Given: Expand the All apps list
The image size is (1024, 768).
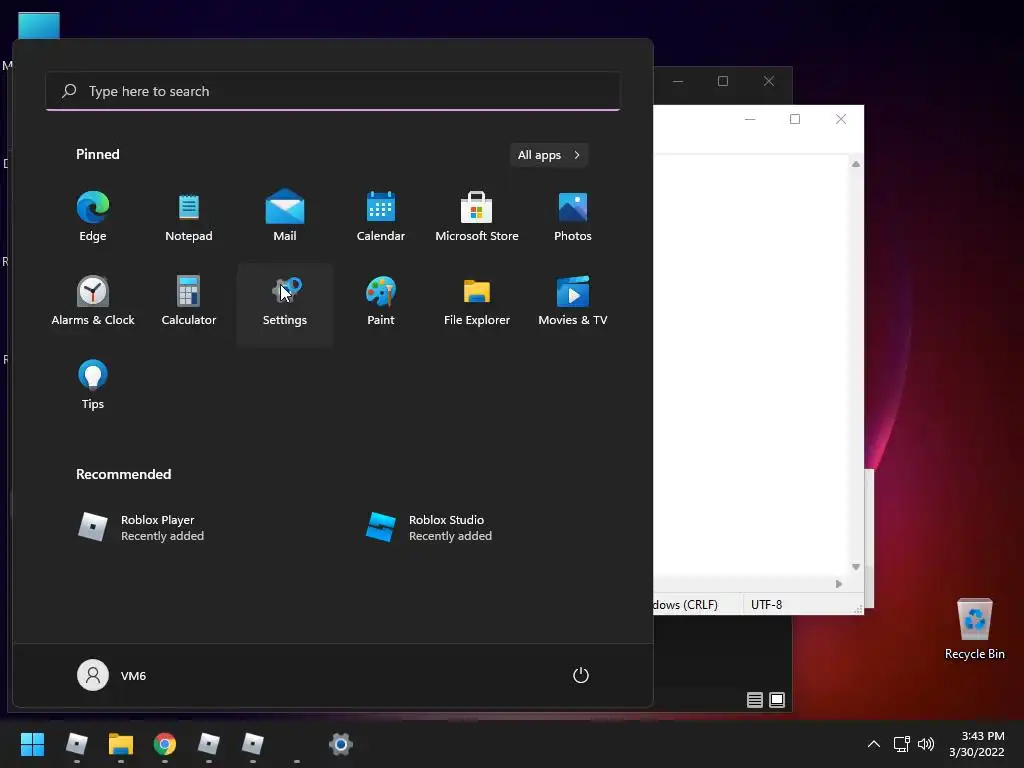Looking at the screenshot, I should 549,155.
